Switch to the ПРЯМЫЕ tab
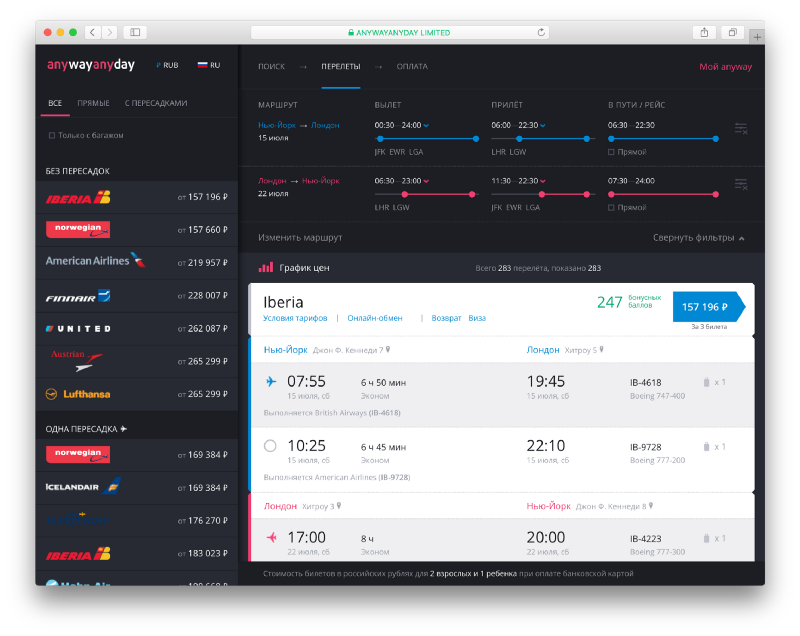800x636 pixels. tap(93, 103)
